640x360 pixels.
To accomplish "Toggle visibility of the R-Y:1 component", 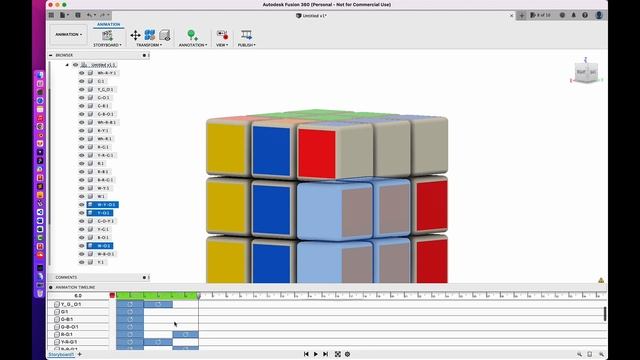I will 82,131.
